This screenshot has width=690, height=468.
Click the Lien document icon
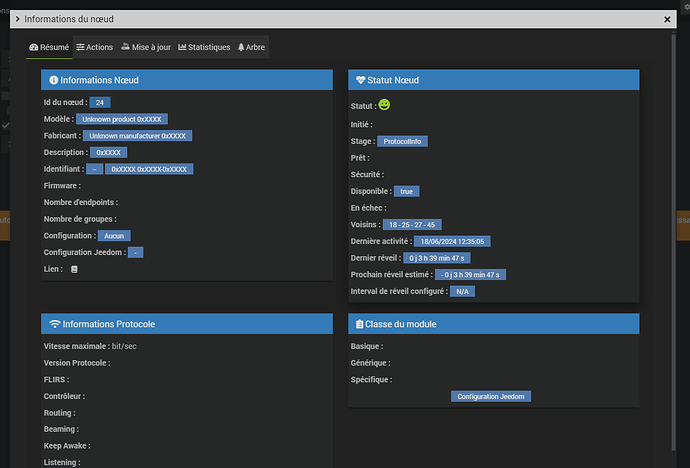(74, 269)
